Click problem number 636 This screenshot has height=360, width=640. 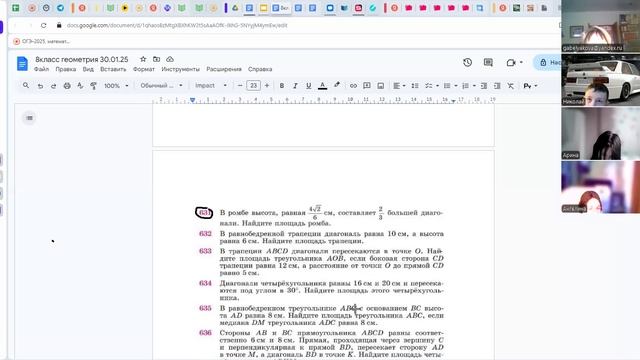click(x=205, y=333)
